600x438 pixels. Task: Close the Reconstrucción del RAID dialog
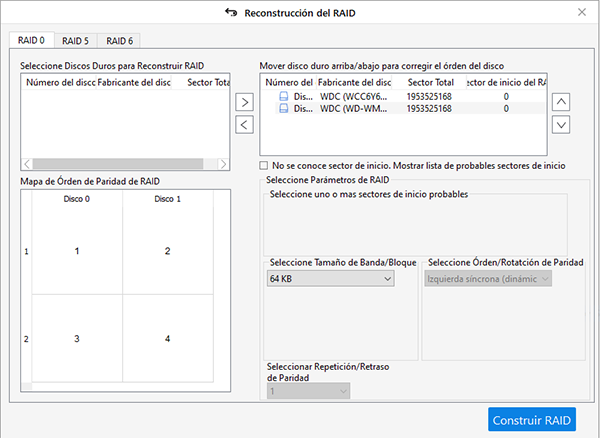click(582, 12)
